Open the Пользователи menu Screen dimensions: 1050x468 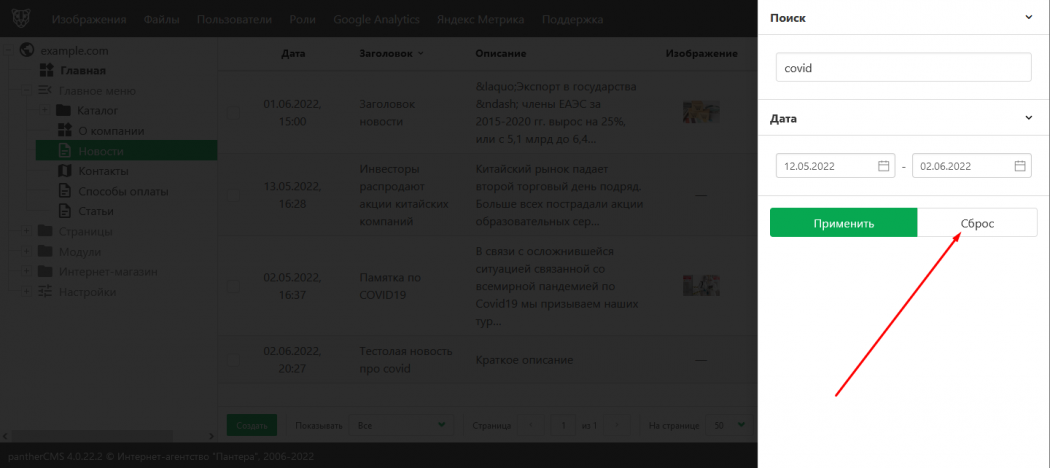coord(234,19)
